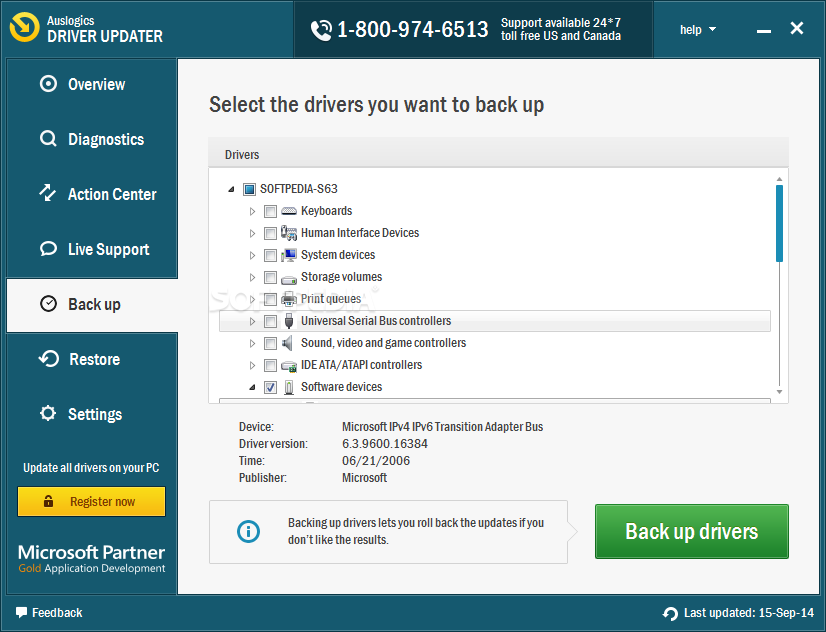Check the Universal Serial Bus controllers checkbox
Screen dimensions: 826x632
[270, 321]
